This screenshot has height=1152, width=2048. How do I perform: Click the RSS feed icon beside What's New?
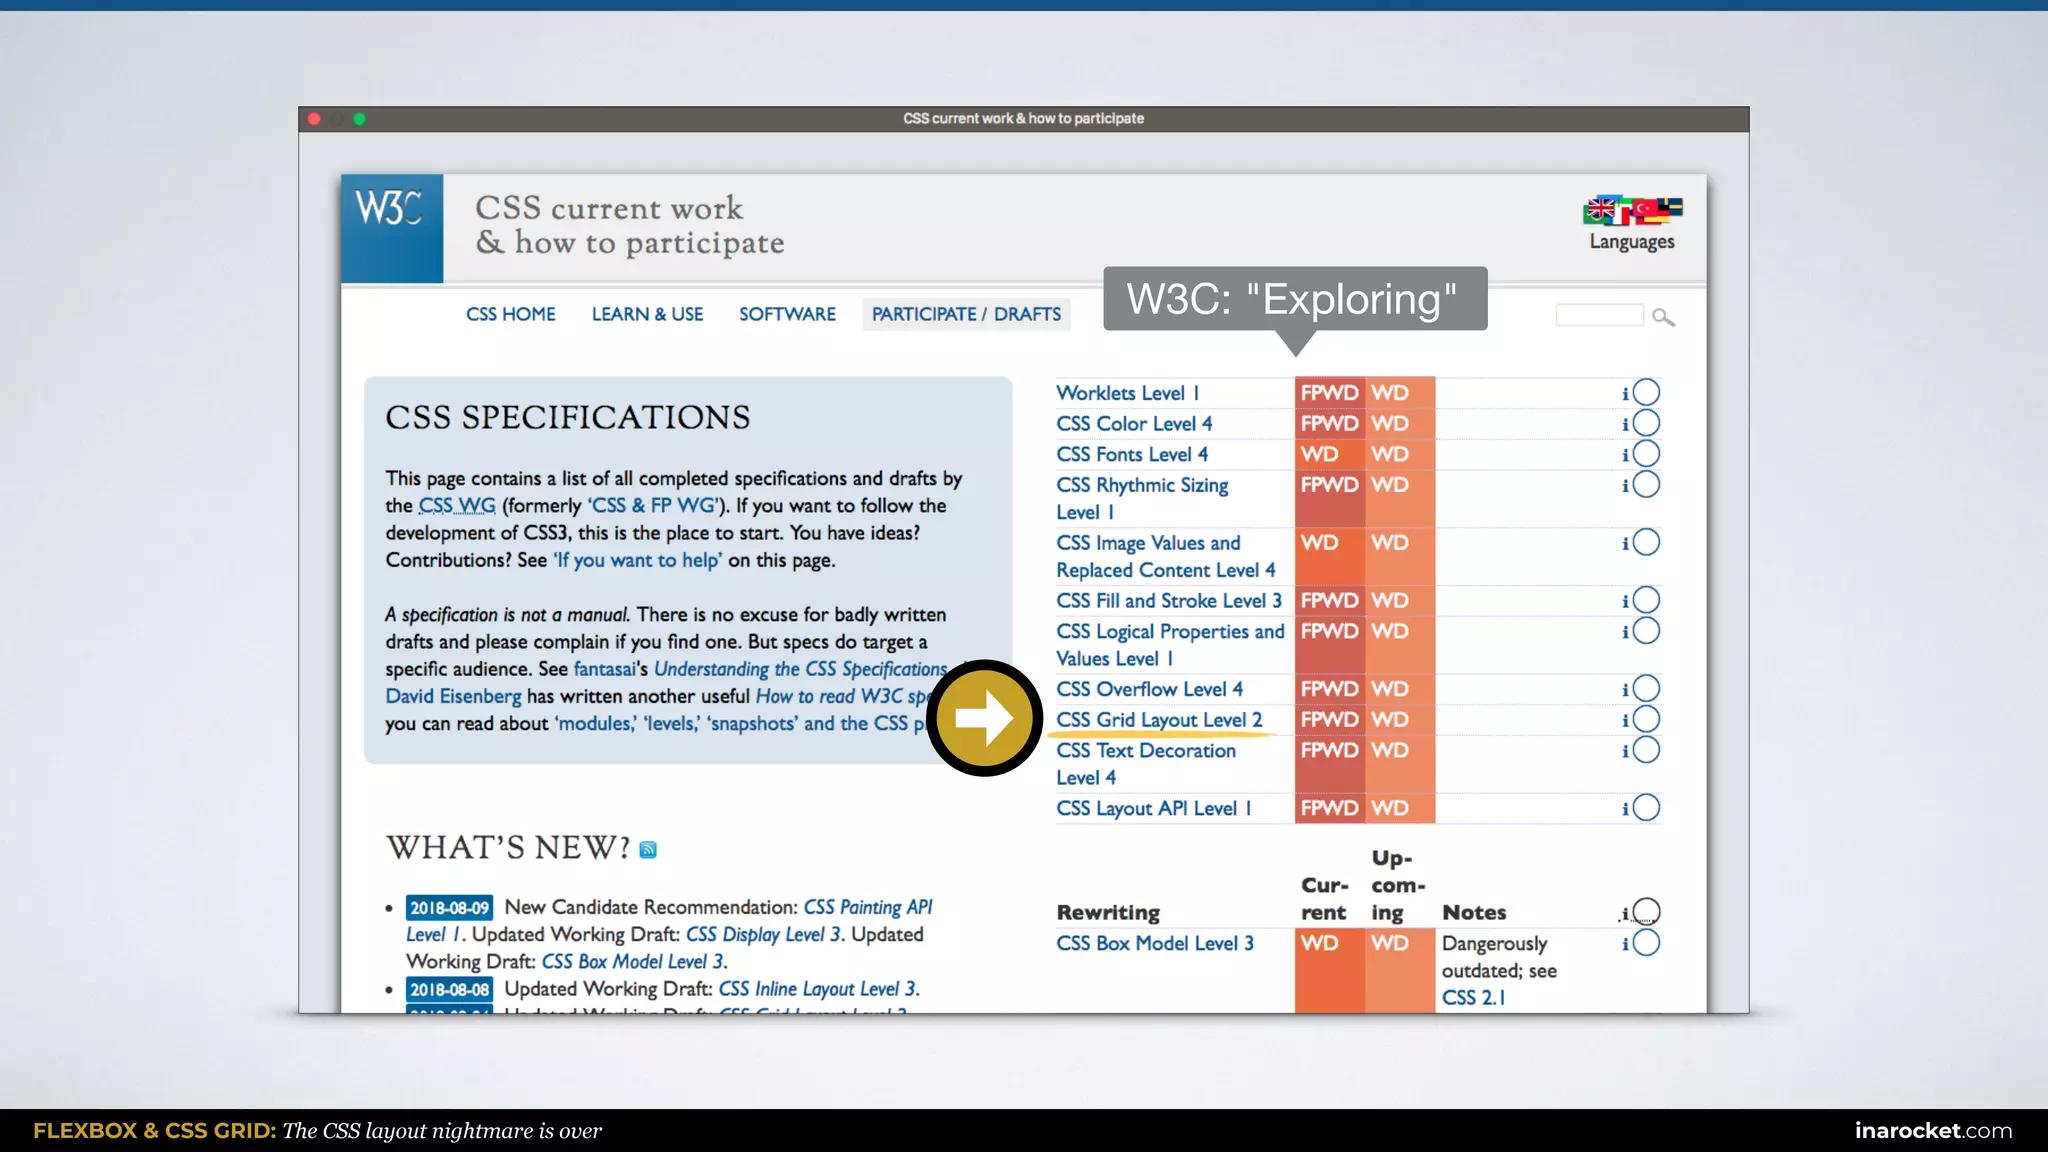click(x=648, y=850)
